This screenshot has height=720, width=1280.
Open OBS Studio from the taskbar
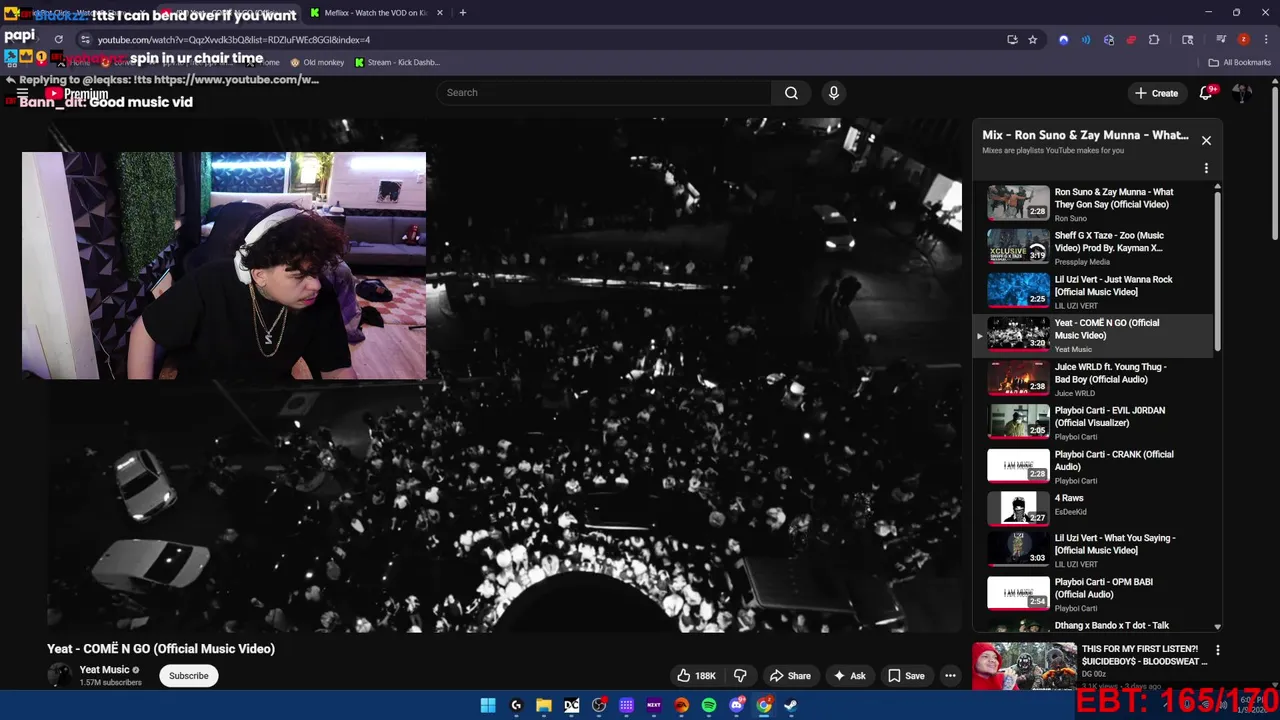pyautogui.click(x=599, y=705)
